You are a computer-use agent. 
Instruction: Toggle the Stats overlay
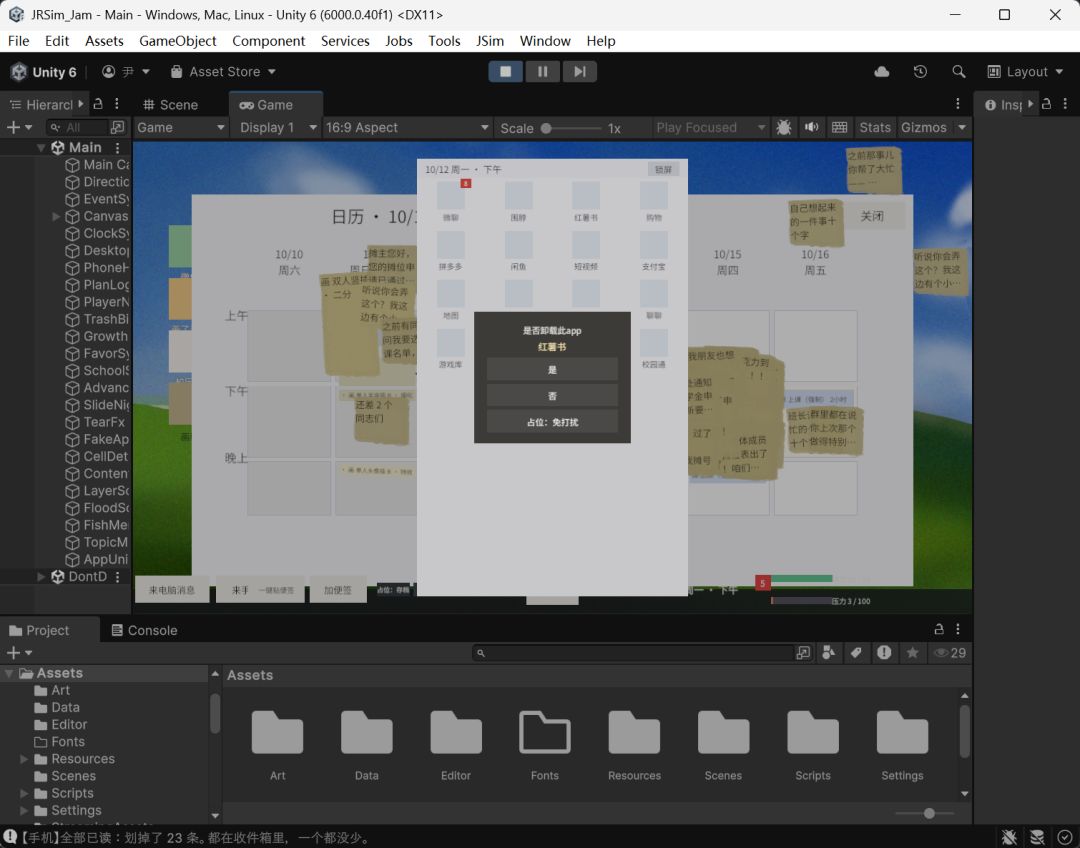875,127
